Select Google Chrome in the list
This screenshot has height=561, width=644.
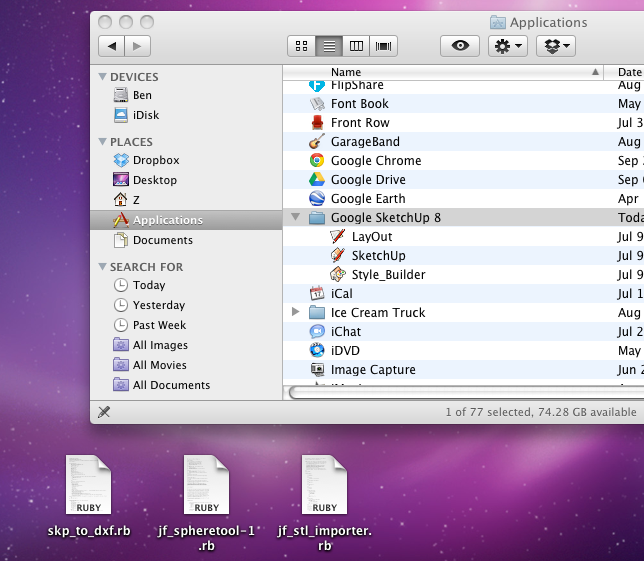pyautogui.click(x=463, y=161)
